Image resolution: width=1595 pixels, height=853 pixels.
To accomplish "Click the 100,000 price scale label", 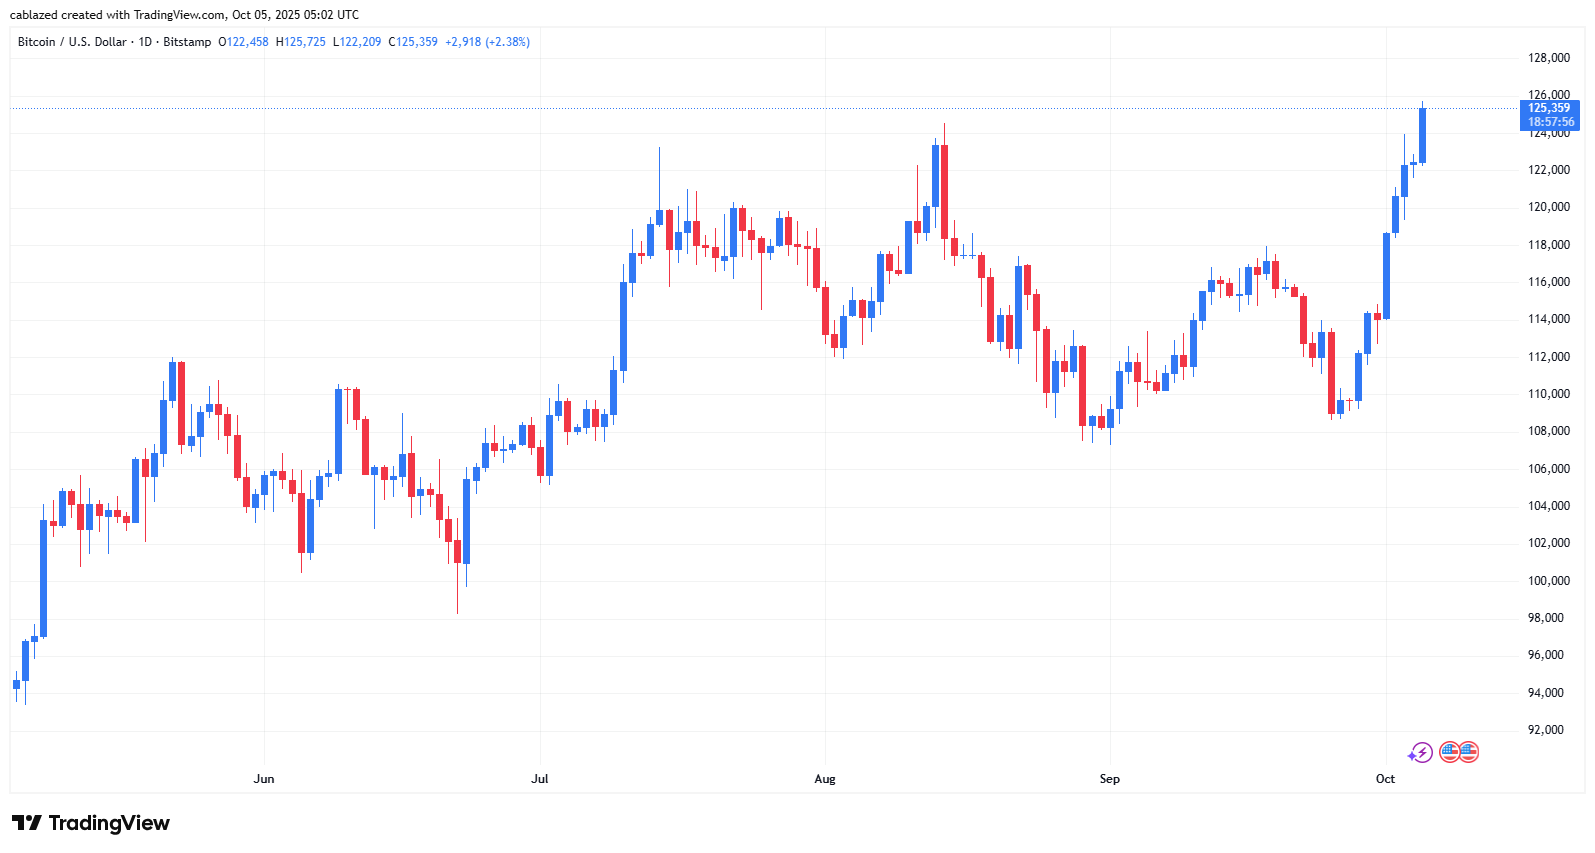I will pyautogui.click(x=1548, y=581).
